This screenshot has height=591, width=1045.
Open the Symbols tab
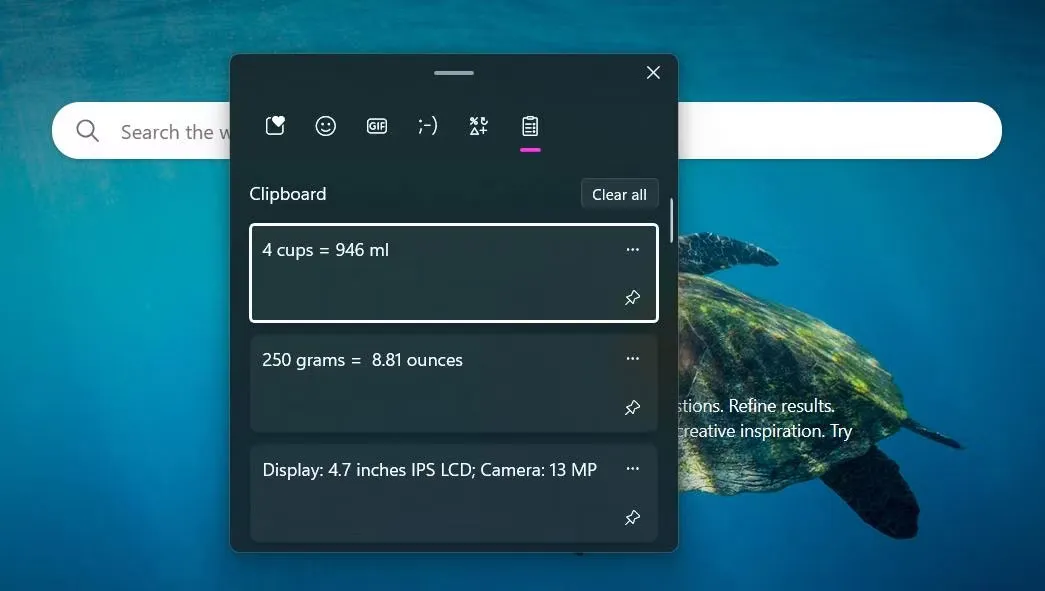click(479, 126)
